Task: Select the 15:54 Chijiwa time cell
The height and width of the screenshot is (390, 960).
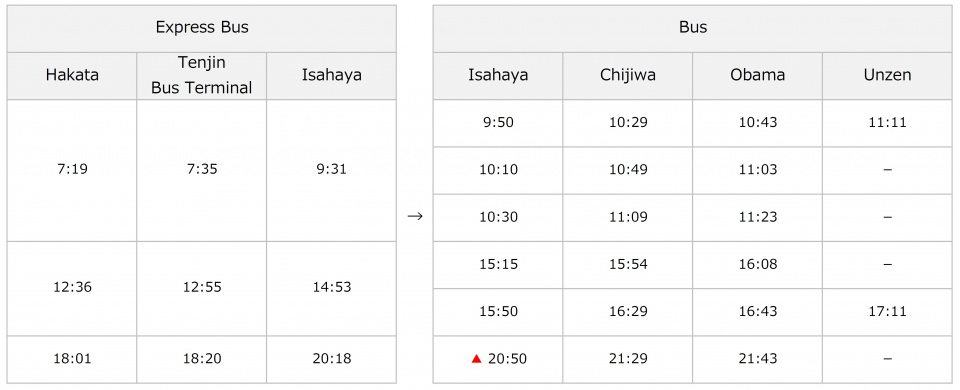Action: pos(628,264)
